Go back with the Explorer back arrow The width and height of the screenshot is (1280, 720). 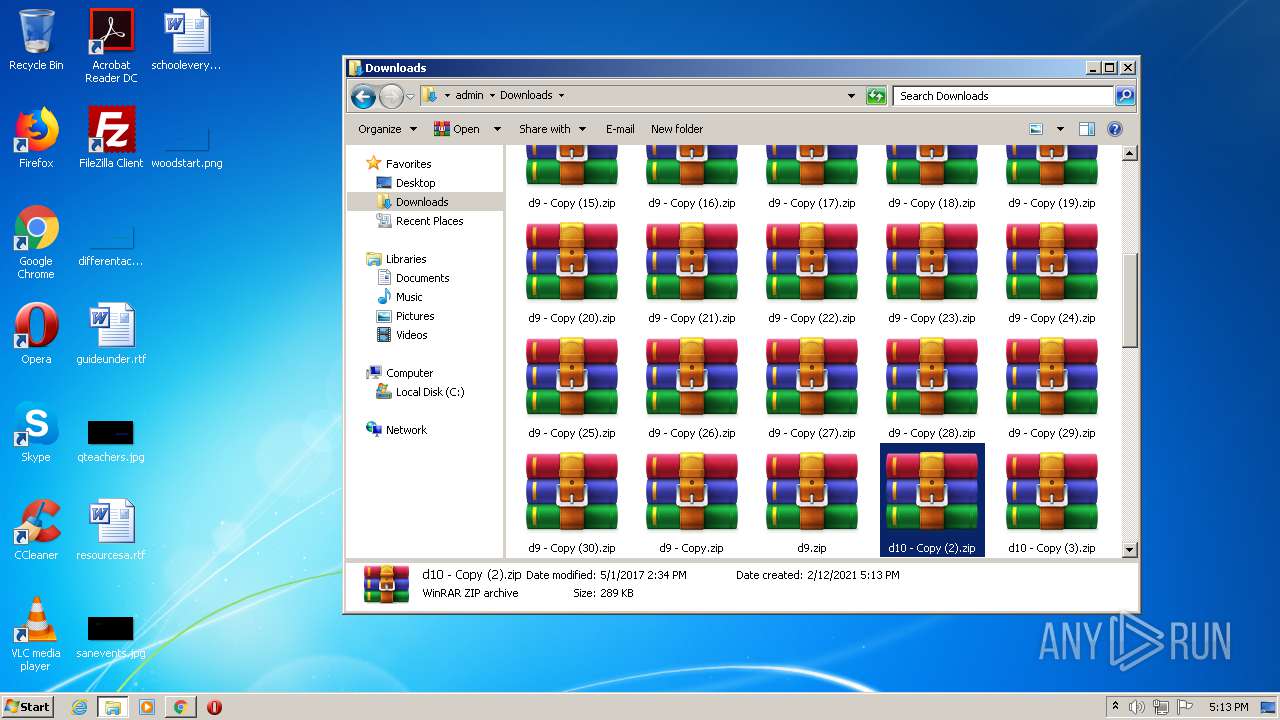363,96
